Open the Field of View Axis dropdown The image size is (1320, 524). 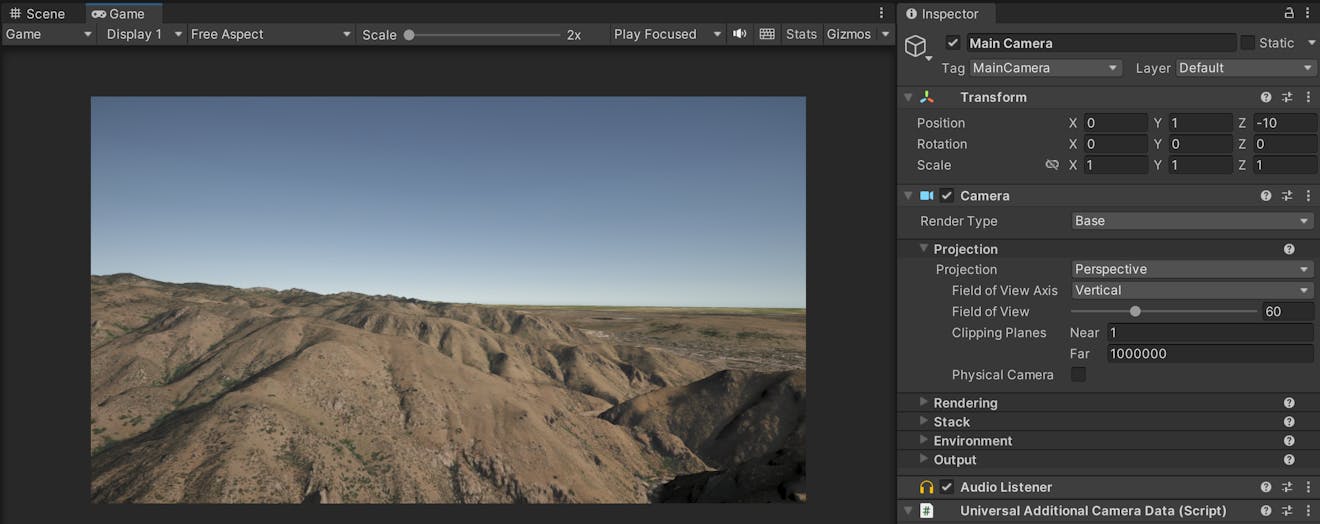coord(1191,290)
